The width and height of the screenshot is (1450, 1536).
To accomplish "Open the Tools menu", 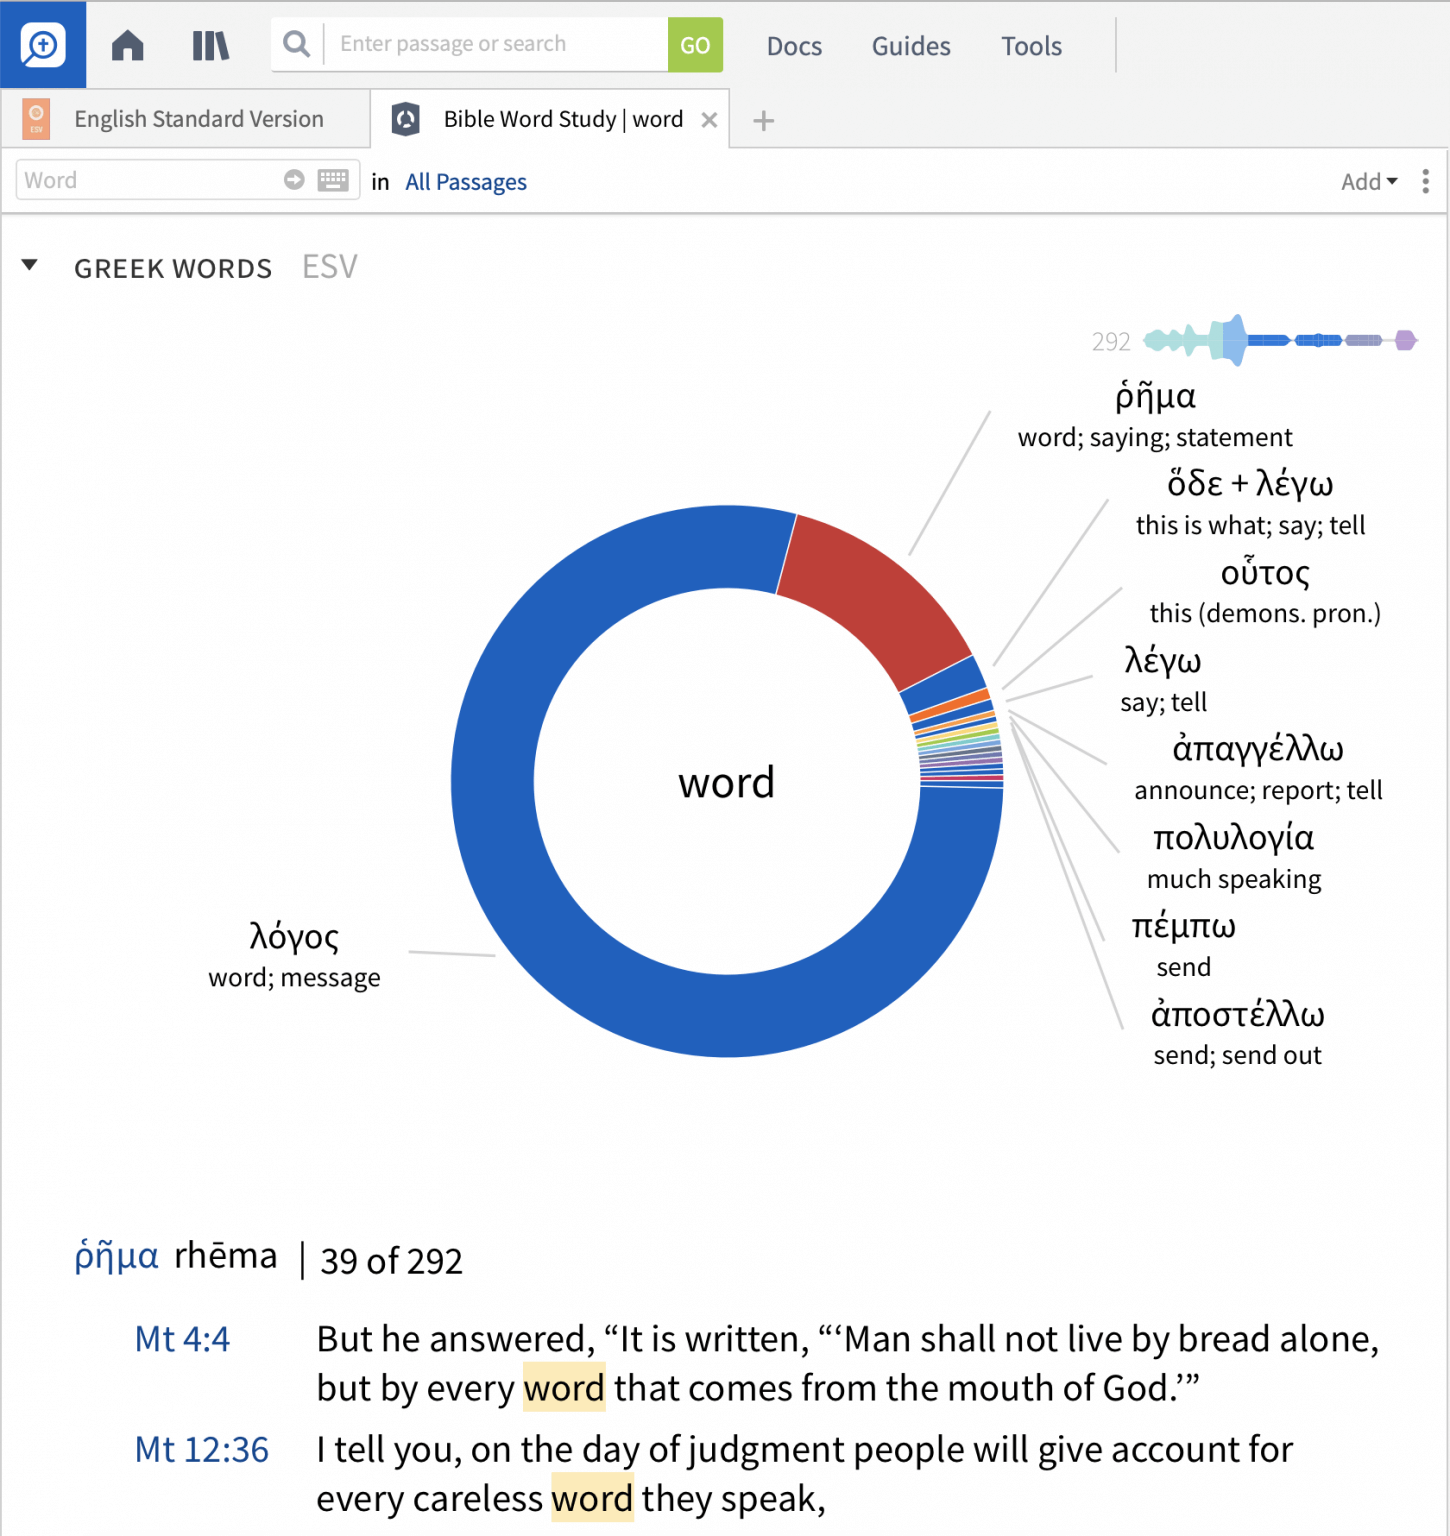I will coord(1030,46).
